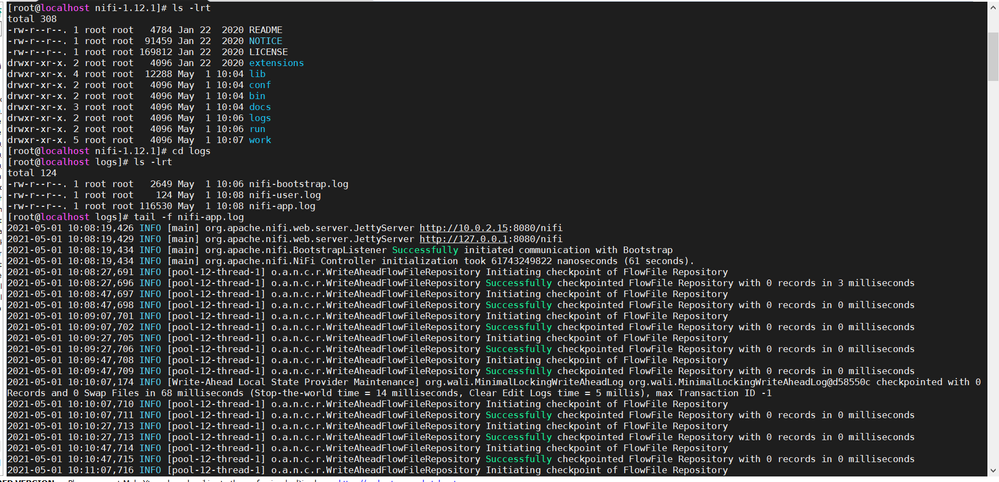This screenshot has width=999, height=482.
Task: Select the nifi-bootstrap.log file name
Action: [299, 184]
